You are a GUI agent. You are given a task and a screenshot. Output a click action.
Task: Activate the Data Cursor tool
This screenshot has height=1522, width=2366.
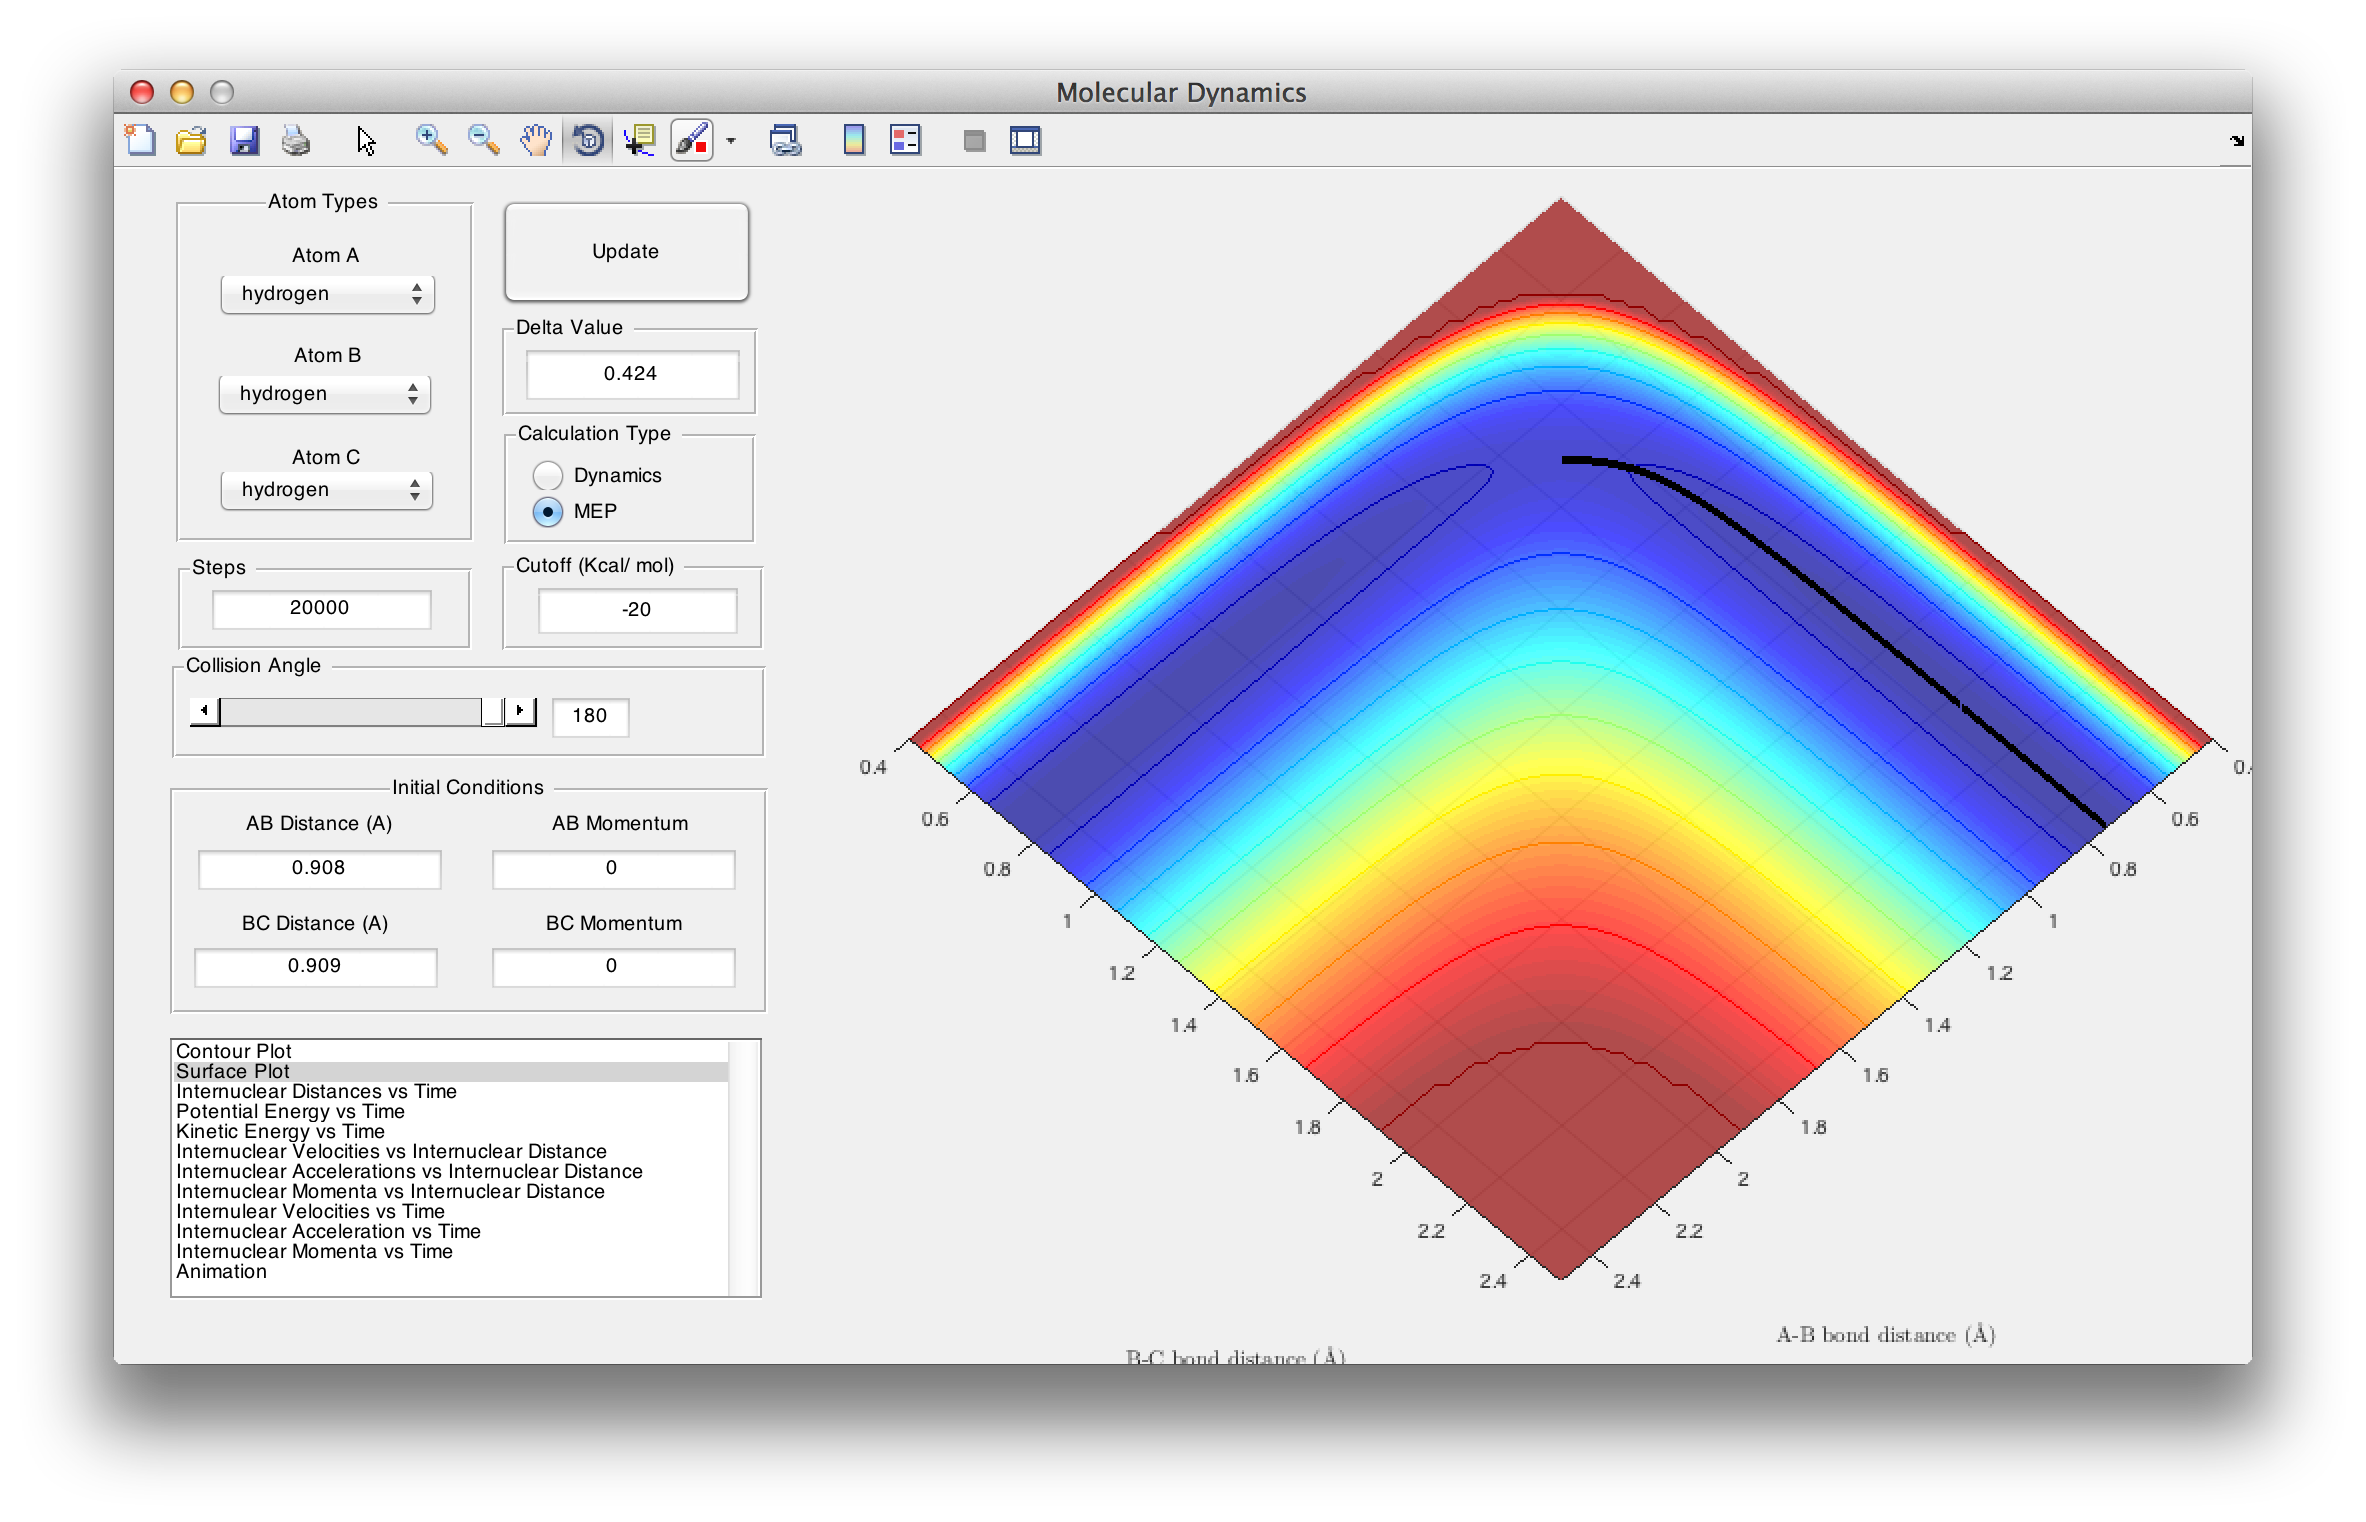pyautogui.click(x=639, y=141)
